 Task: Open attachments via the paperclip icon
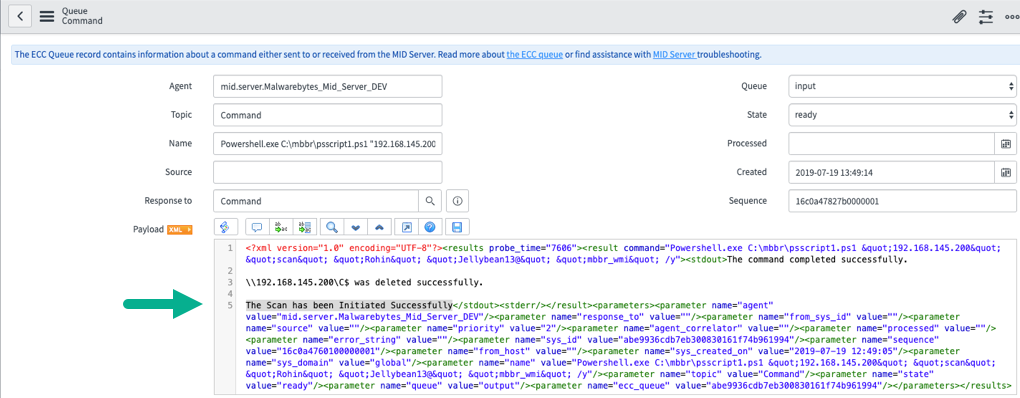coord(959,18)
